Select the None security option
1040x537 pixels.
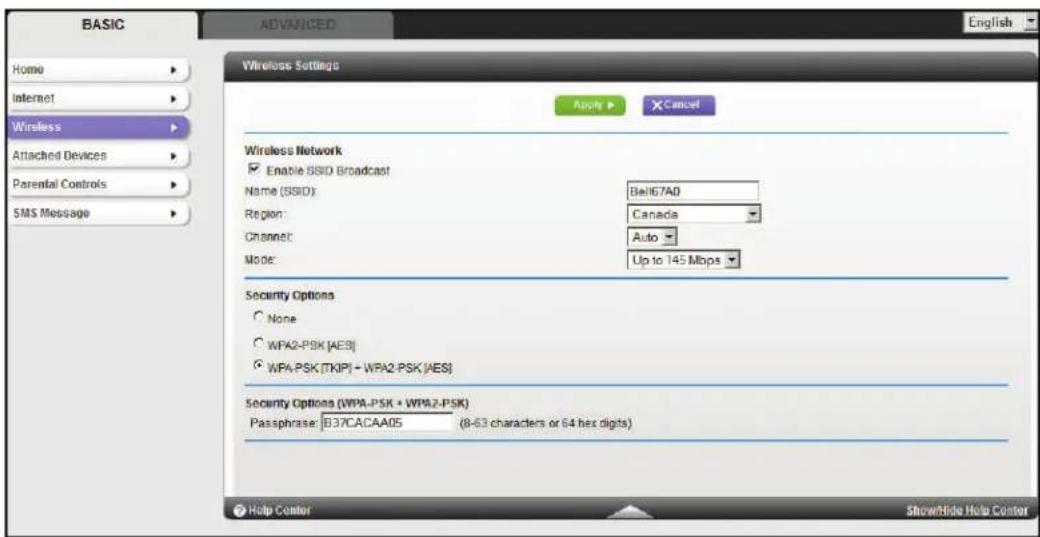point(259,318)
